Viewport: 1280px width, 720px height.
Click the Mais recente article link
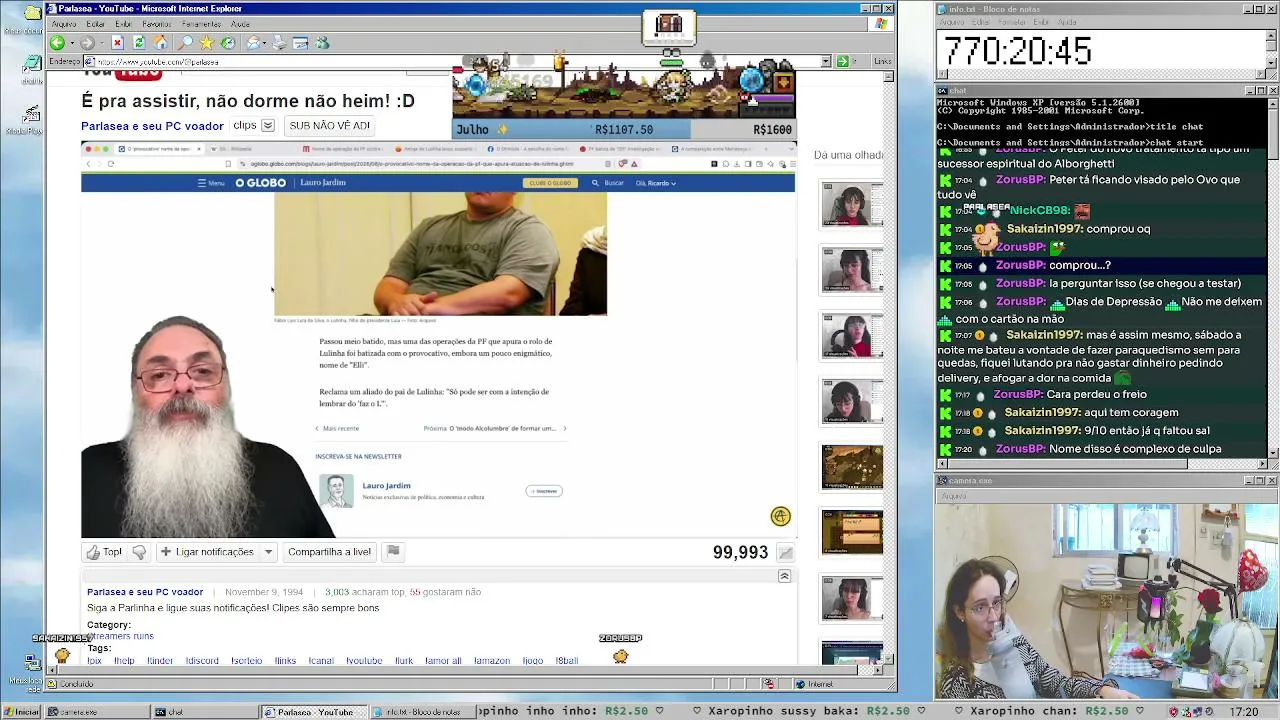[x=337, y=428]
